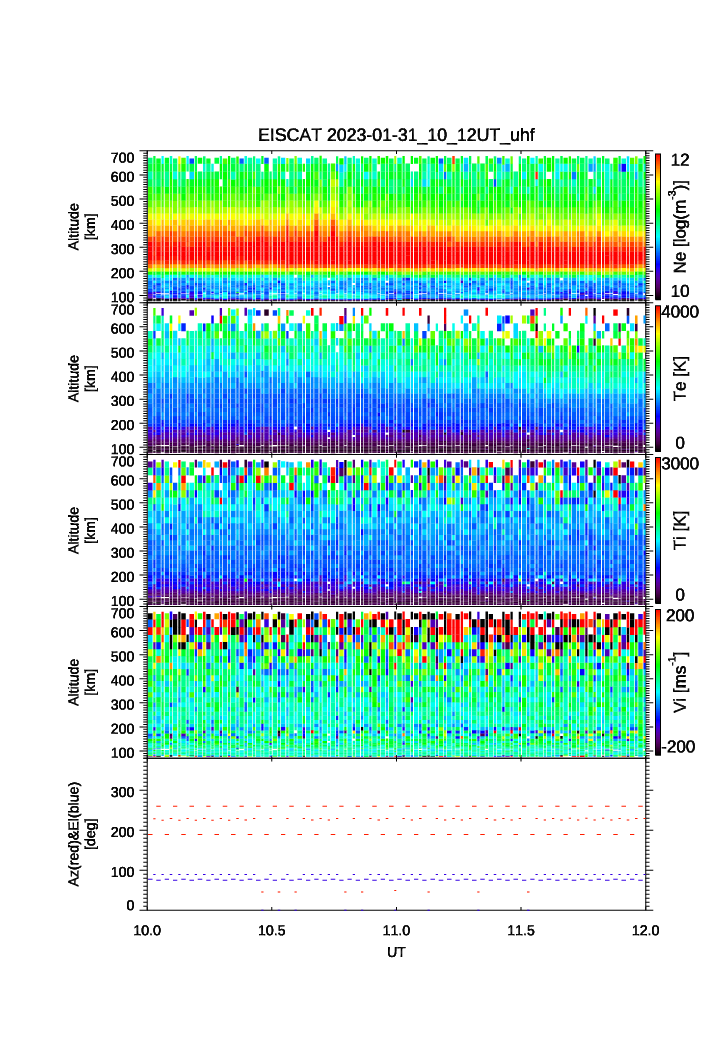
Task: Click the electron density panel's Altitude label
Action: click(x=80, y=226)
